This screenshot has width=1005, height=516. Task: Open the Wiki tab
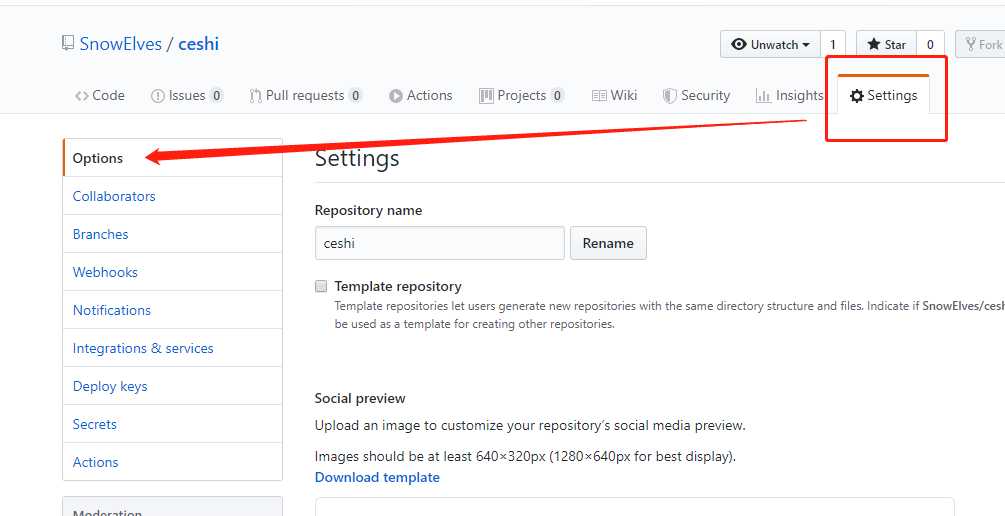click(x=614, y=96)
